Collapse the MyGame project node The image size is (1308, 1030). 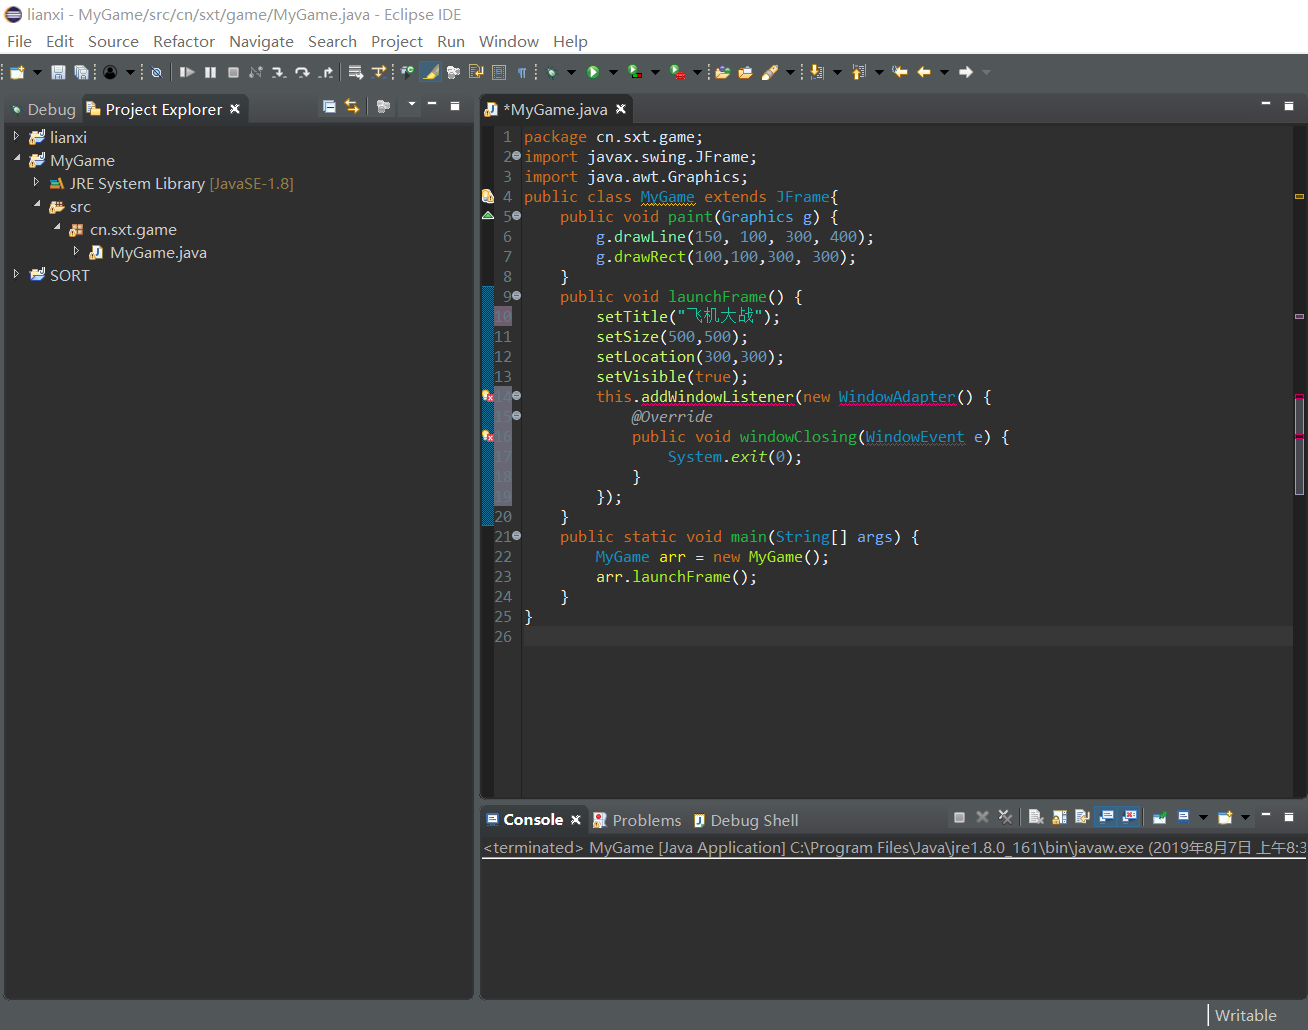pyautogui.click(x=16, y=159)
